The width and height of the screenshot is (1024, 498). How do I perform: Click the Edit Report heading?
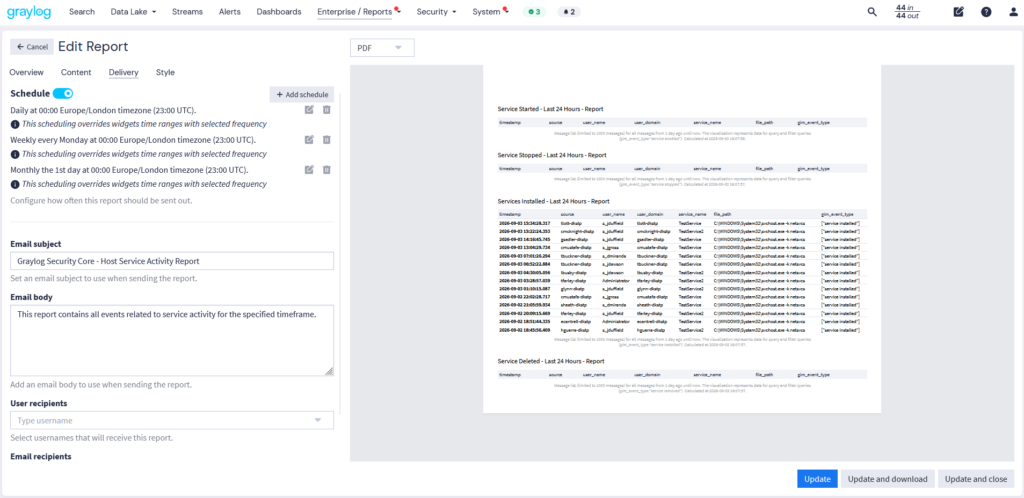[93, 46]
